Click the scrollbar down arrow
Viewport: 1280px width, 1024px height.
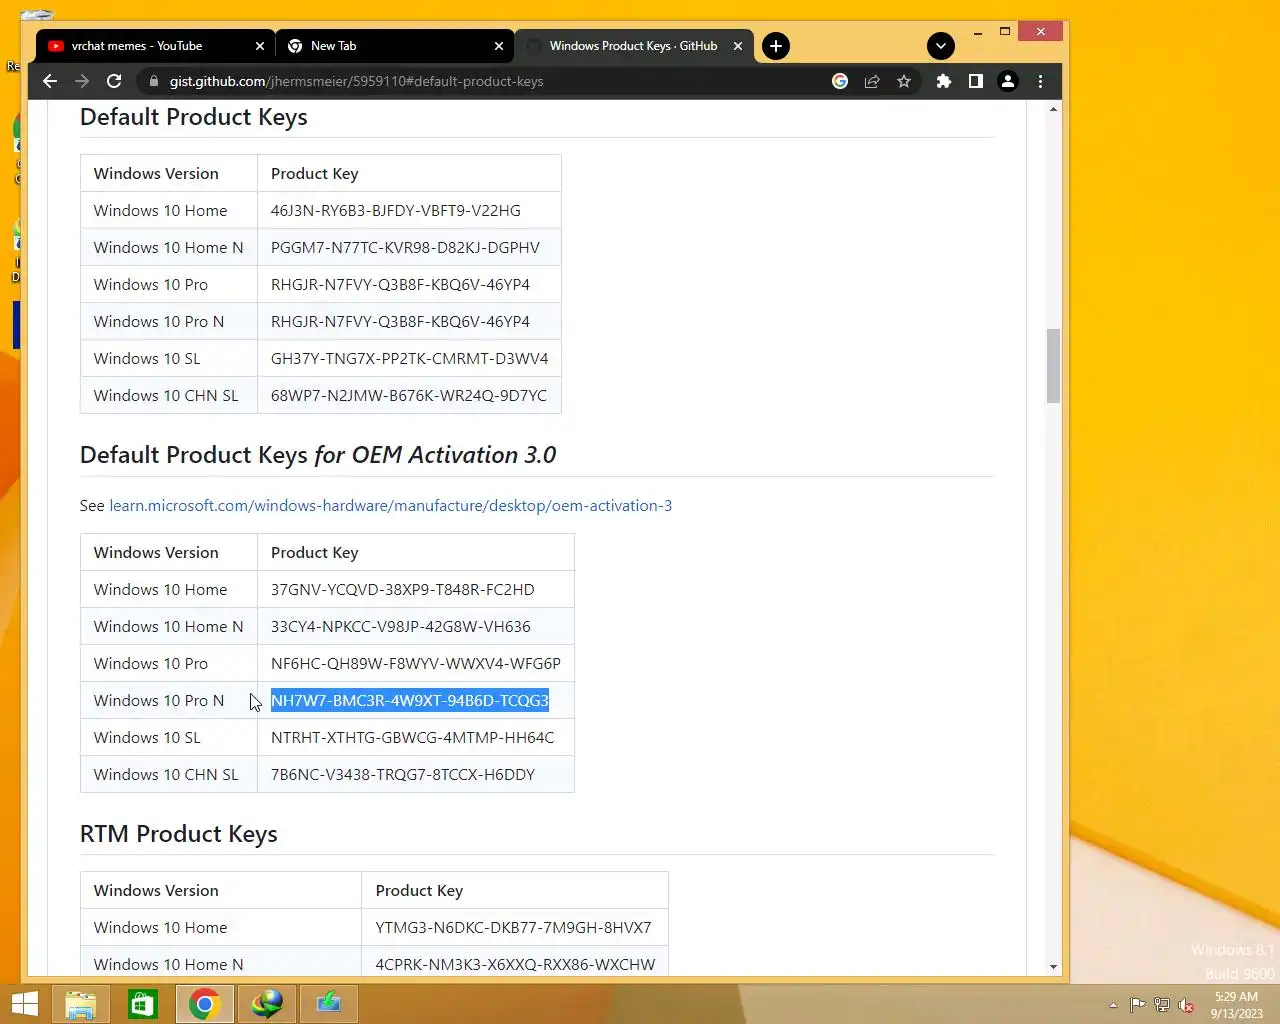point(1053,966)
